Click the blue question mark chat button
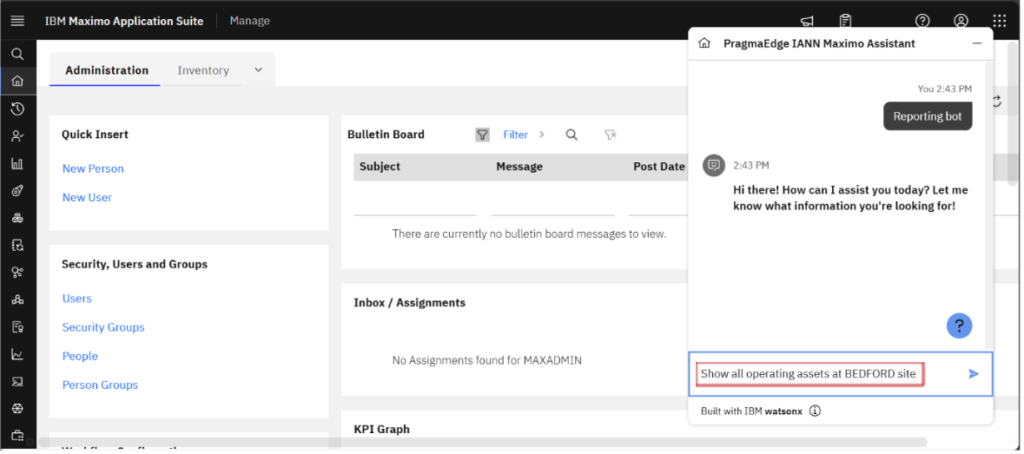Screen dimensions: 1024x454 959,325
